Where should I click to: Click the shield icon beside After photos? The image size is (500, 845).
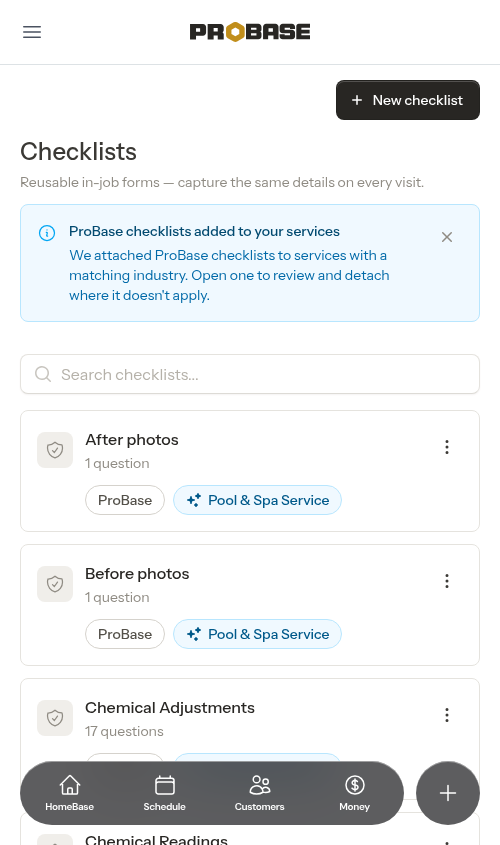[x=55, y=450]
